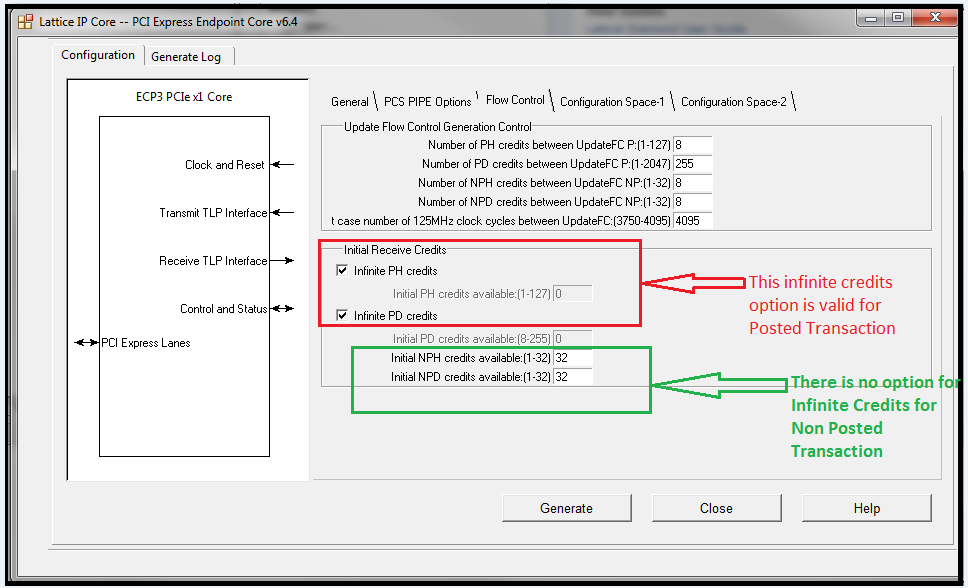The image size is (968, 588).
Task: Uncheck the Infinite PH credits checkbox
Action: pos(342,271)
